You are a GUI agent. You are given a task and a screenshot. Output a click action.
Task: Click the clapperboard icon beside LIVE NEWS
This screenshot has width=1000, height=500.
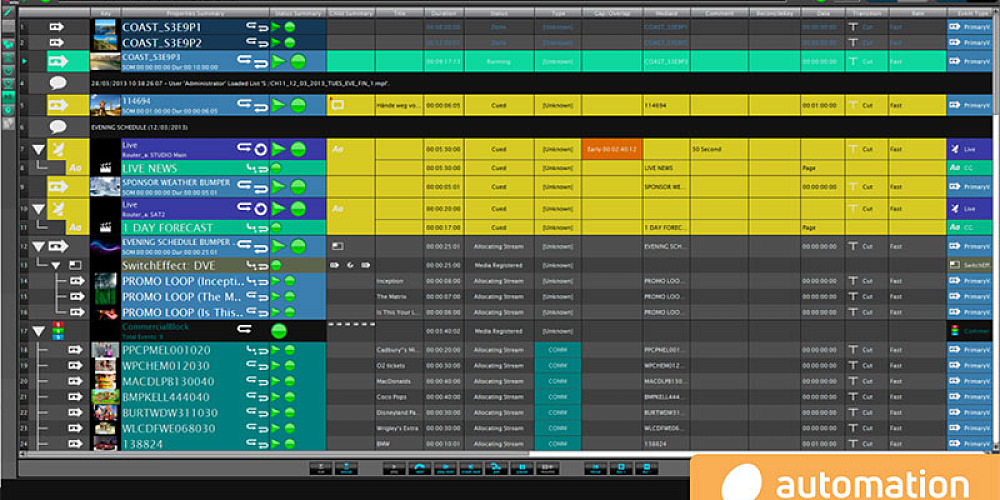(104, 169)
